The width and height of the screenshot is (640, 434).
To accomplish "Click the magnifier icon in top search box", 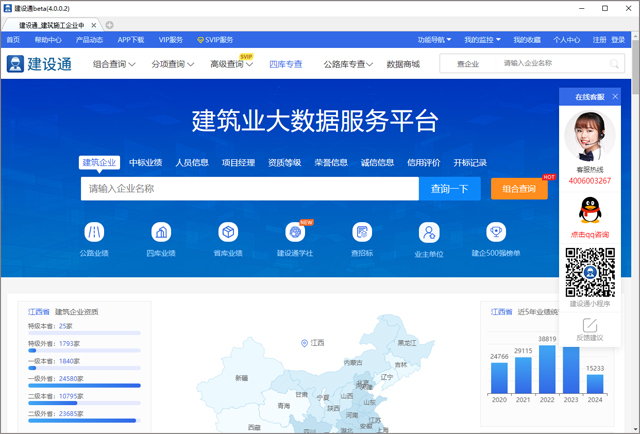I will [x=614, y=64].
